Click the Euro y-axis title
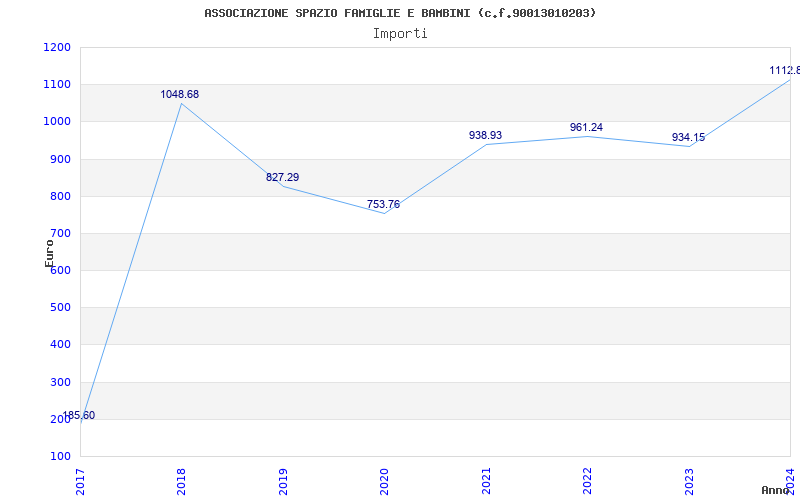Viewport: 800px width, 500px height. 49,254
